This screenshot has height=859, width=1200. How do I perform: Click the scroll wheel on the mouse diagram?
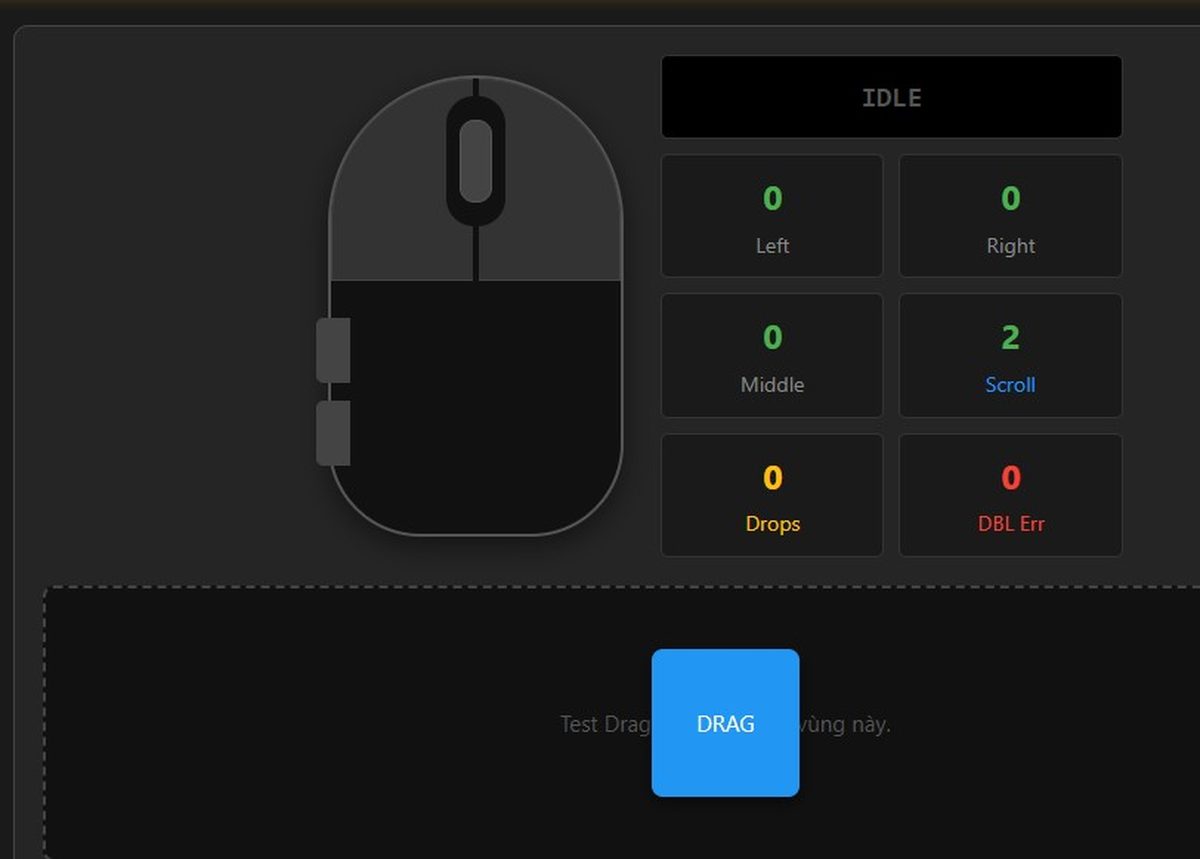pos(475,160)
